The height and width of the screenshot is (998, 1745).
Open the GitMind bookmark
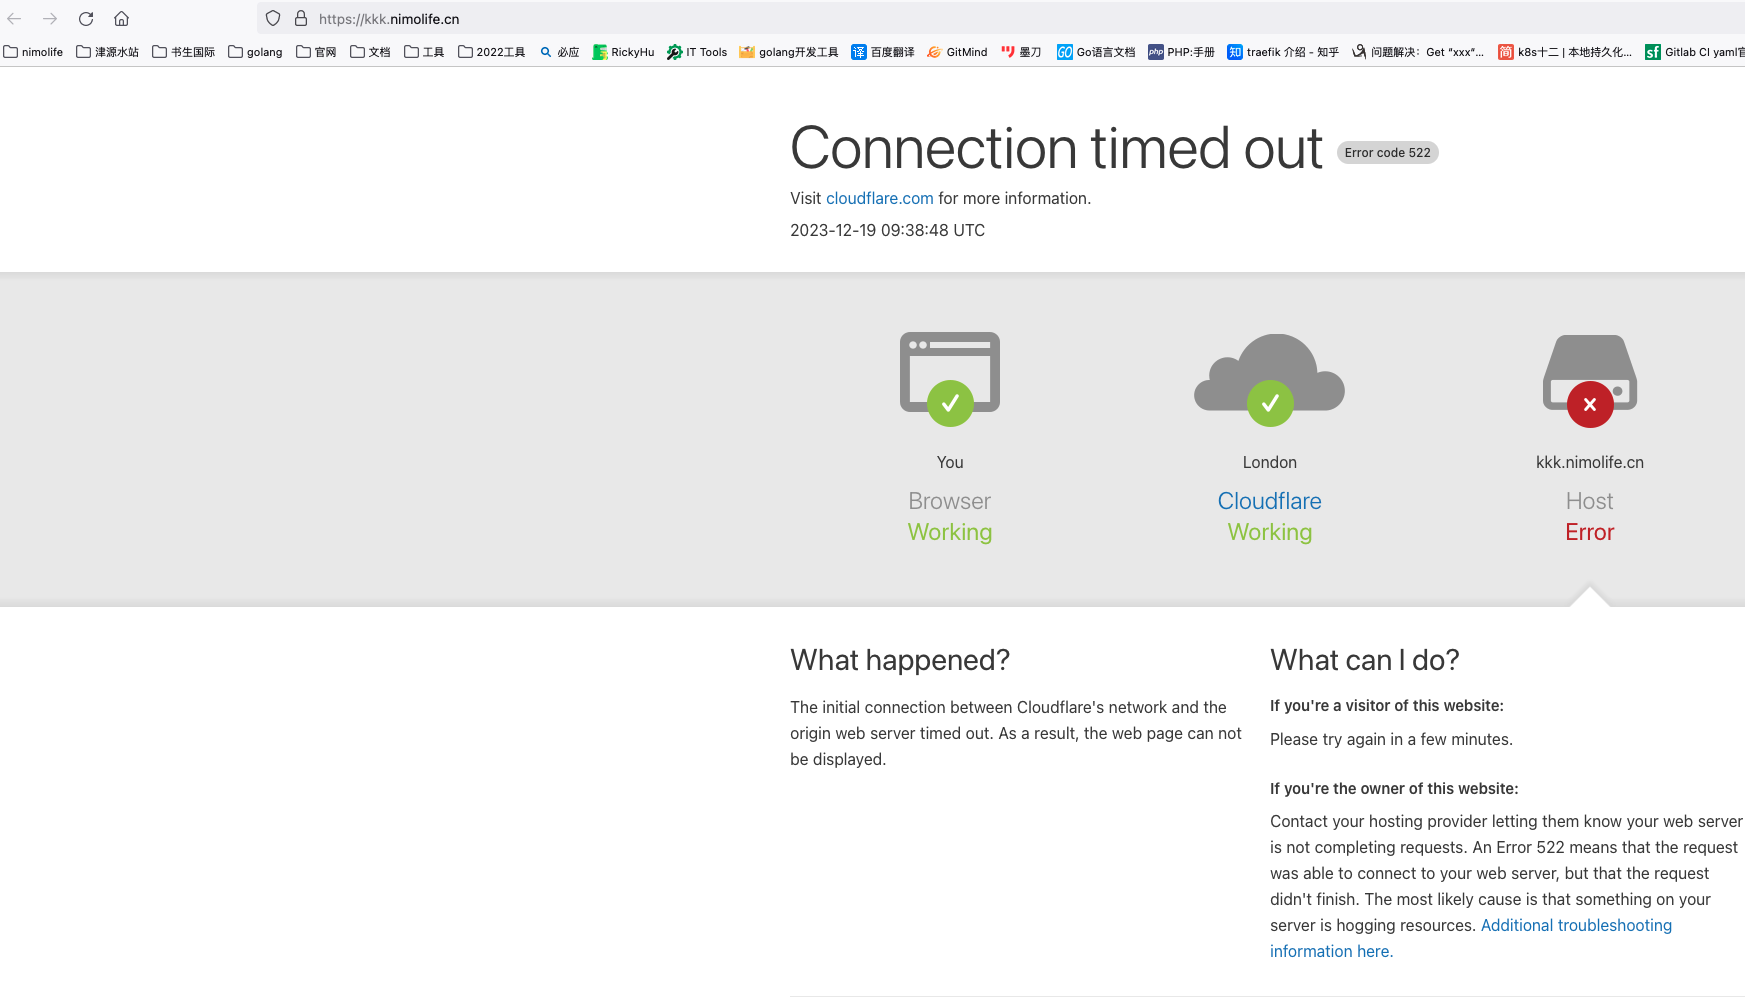click(x=957, y=52)
